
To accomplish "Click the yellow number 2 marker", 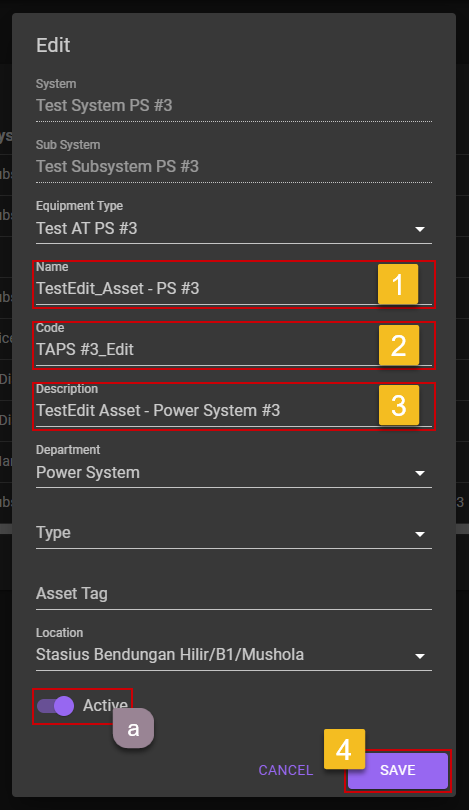I will pyautogui.click(x=399, y=345).
